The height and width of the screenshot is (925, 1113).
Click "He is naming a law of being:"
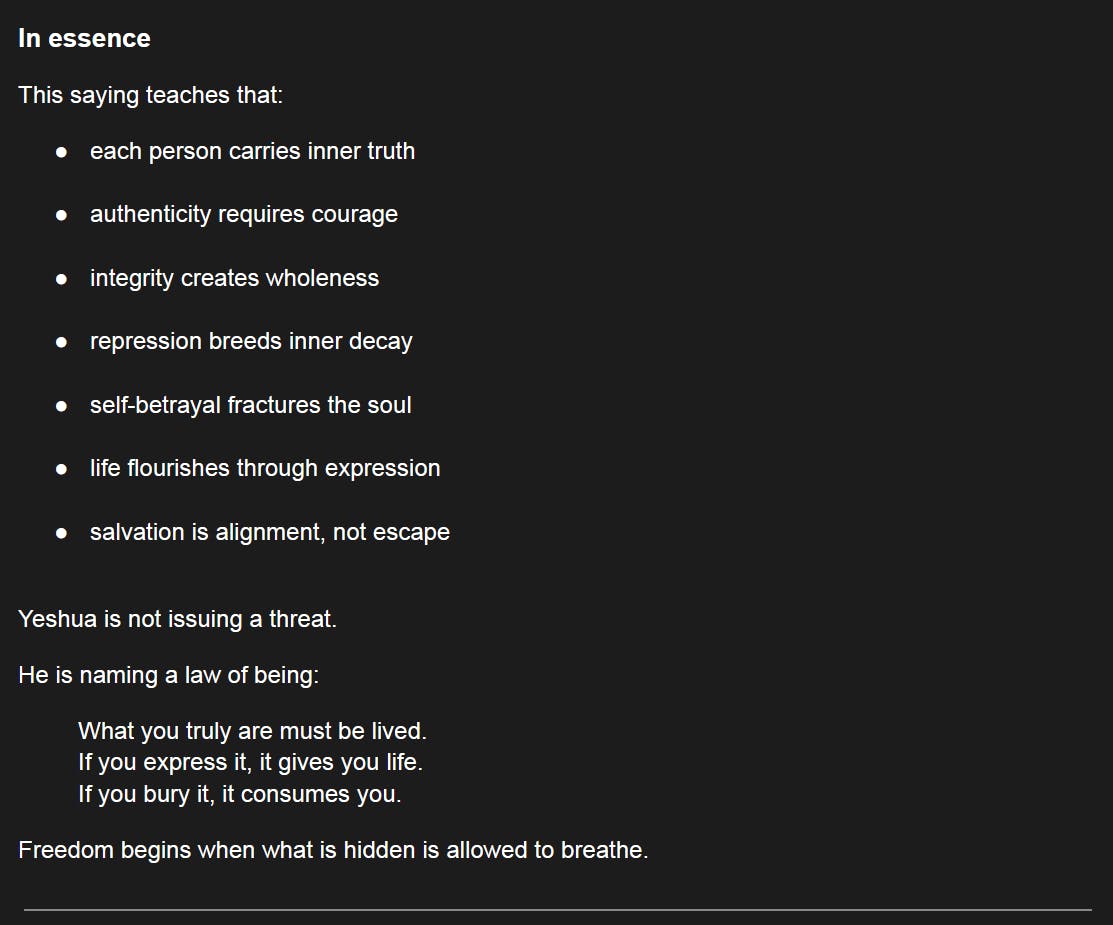pos(168,675)
